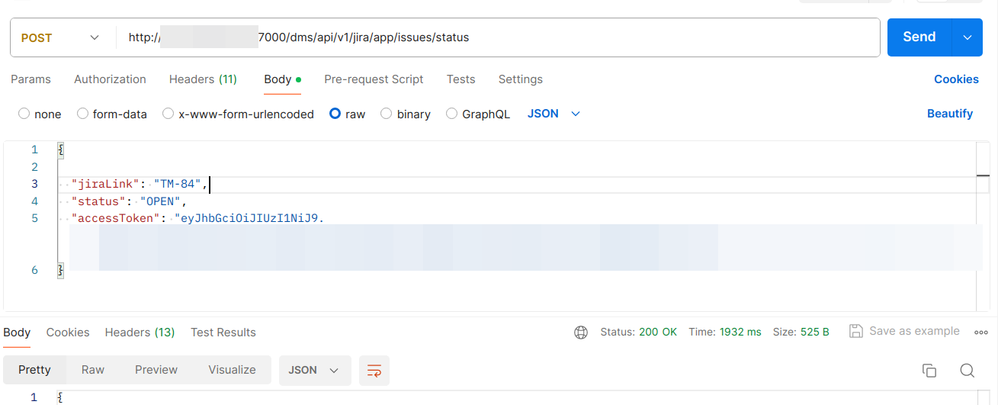Open the POST method dropdown

(x=60, y=38)
